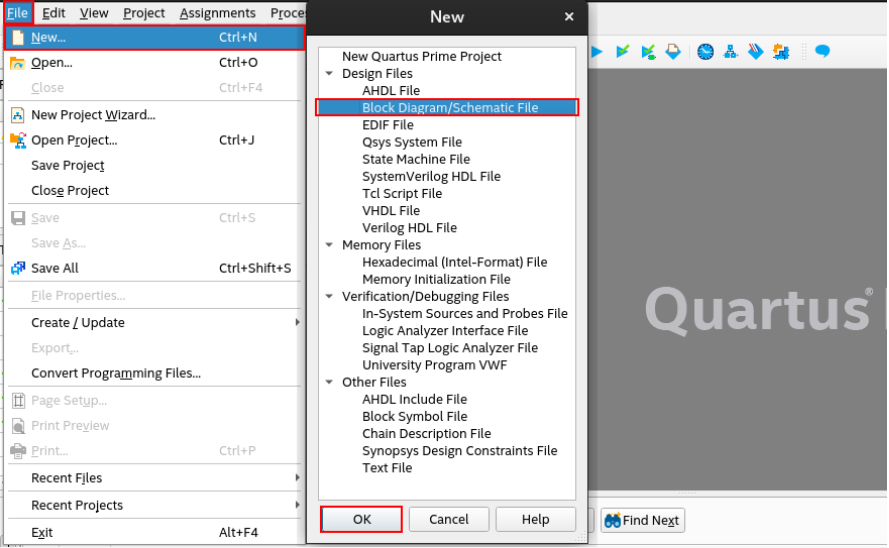The image size is (889, 548).
Task: Expand the Recent Projects submenu arrow
Action: click(x=297, y=505)
